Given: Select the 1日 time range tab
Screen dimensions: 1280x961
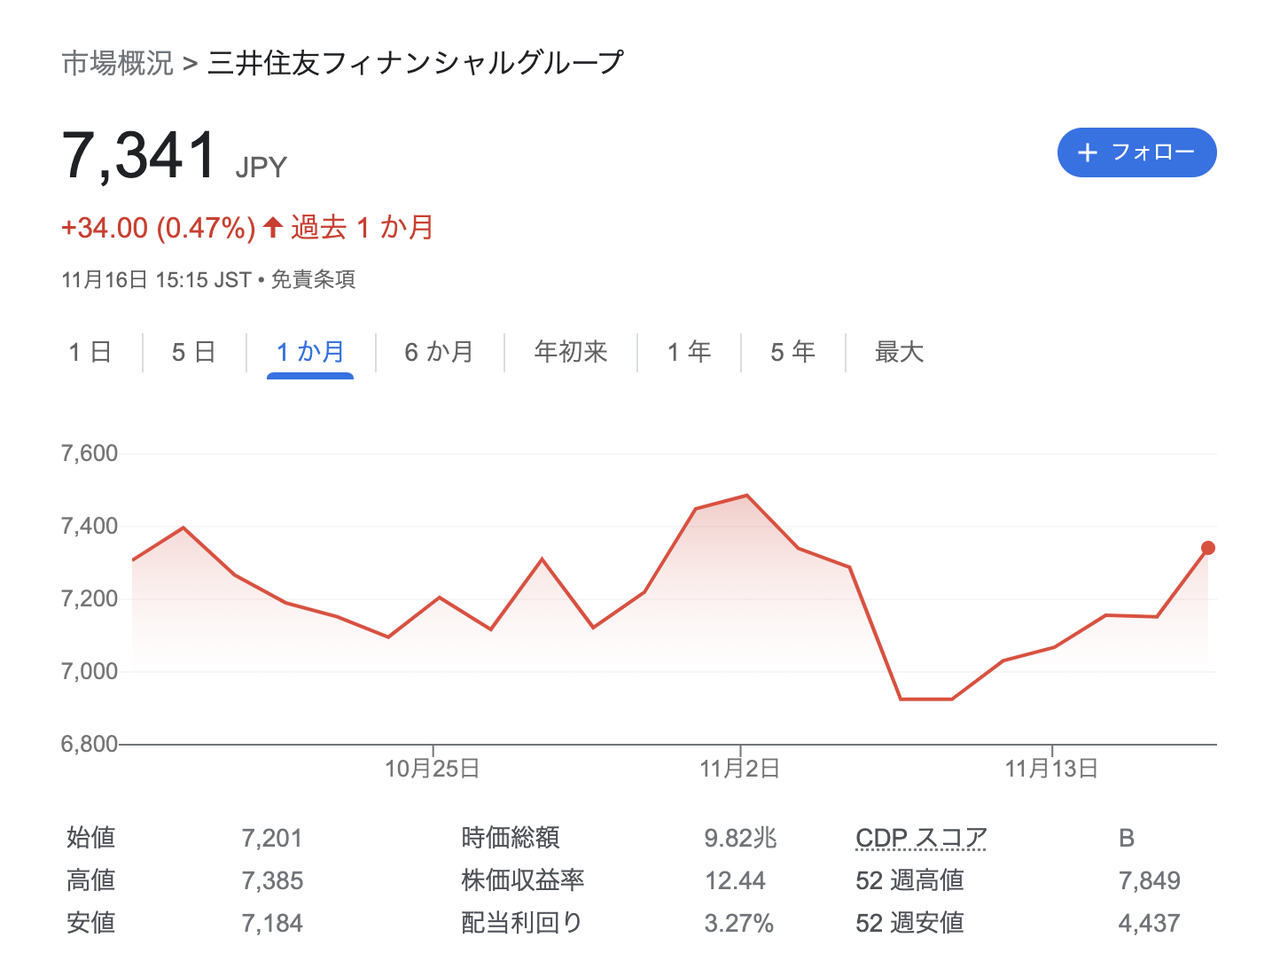Looking at the screenshot, I should 90,352.
